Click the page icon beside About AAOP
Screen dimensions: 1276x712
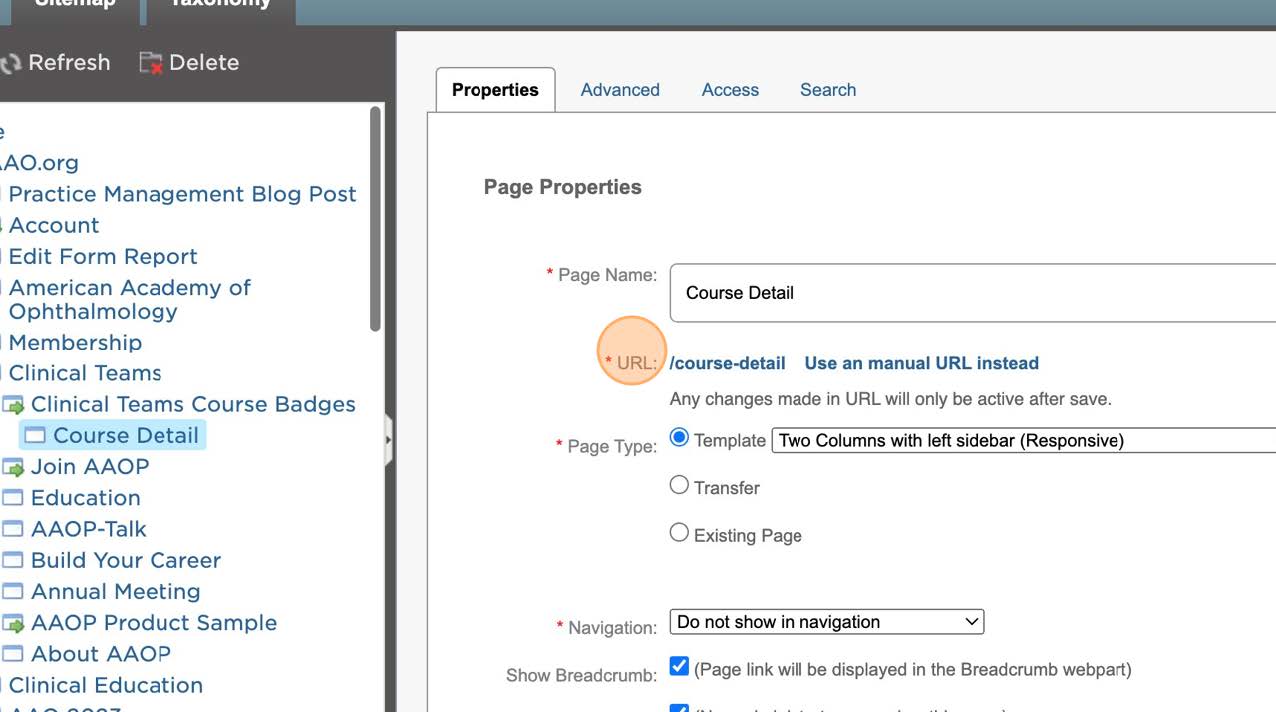point(13,654)
